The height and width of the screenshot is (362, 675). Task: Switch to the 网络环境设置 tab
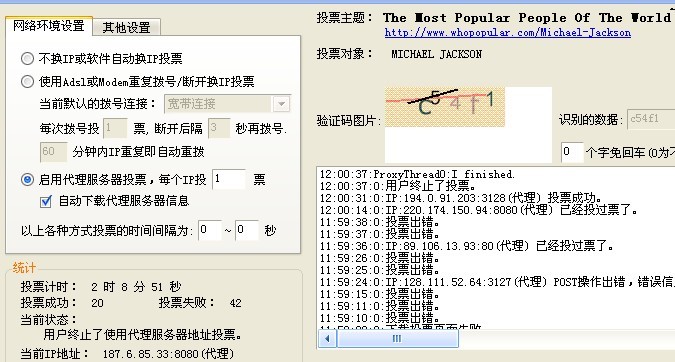pyautogui.click(x=49, y=26)
